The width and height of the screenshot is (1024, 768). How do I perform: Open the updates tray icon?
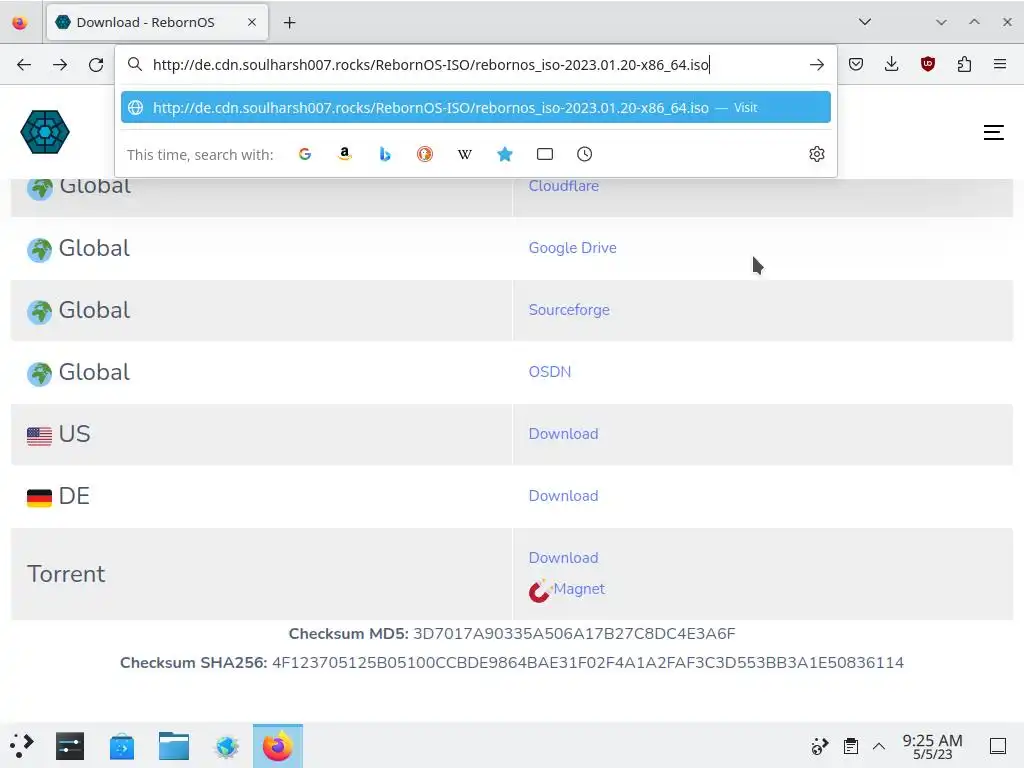(820, 746)
